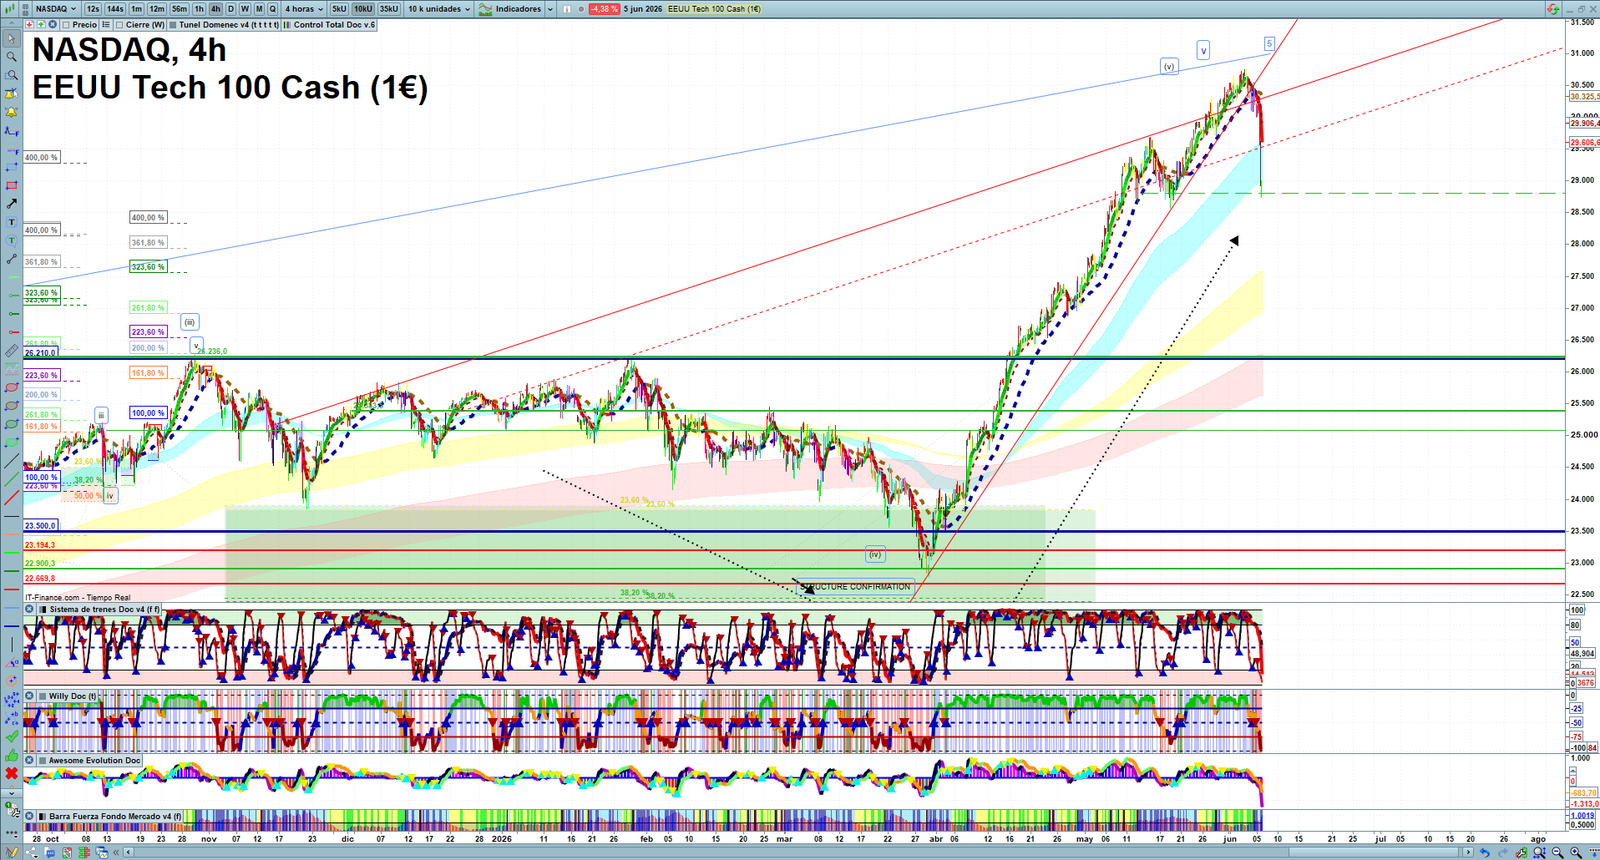Select the 12s timeframe
This screenshot has height=860, width=1600.
click(93, 9)
